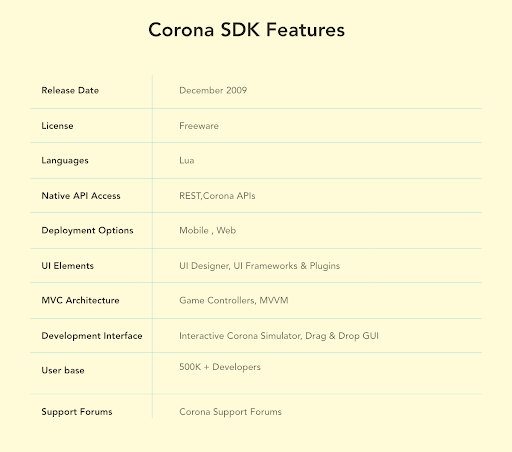Select the License row label
This screenshot has width=512, height=452.
pos(57,126)
